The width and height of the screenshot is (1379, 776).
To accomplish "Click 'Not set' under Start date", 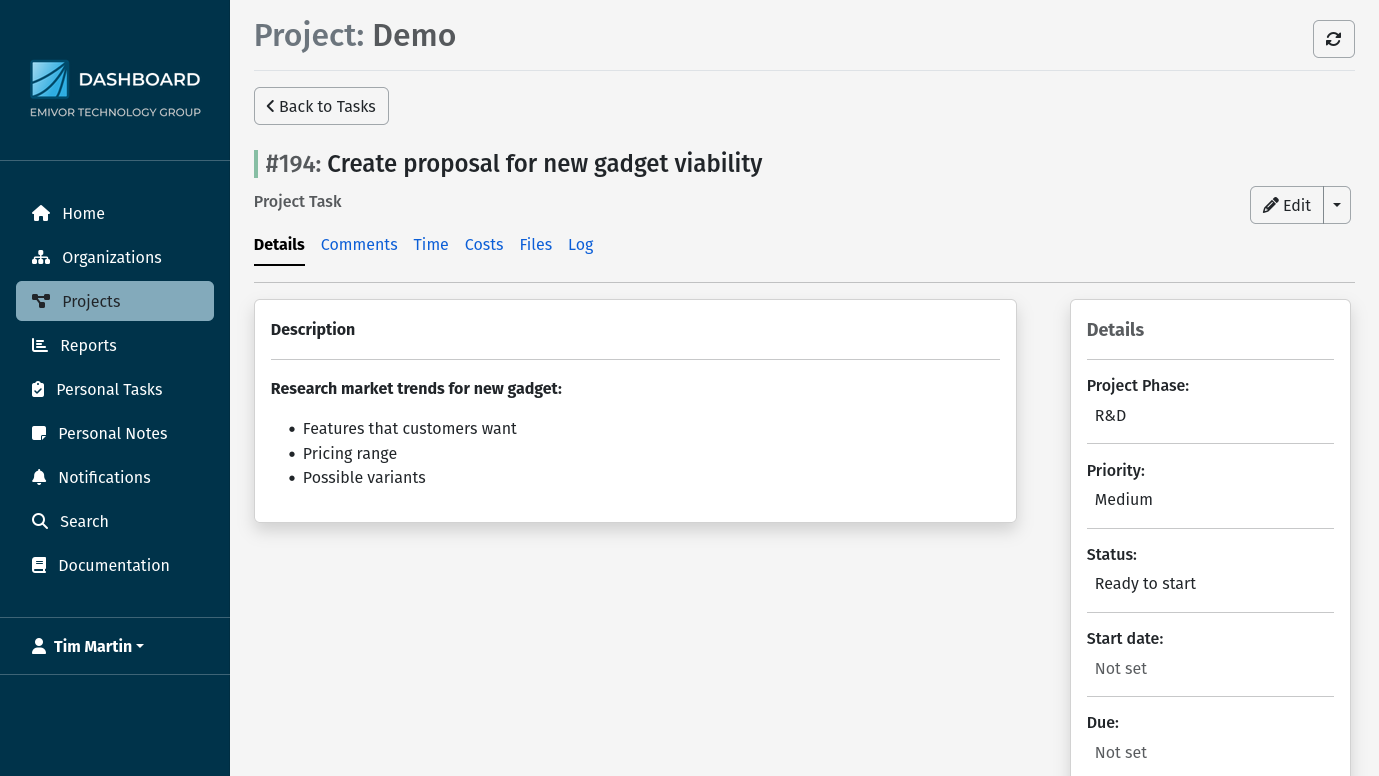I will (x=1121, y=668).
